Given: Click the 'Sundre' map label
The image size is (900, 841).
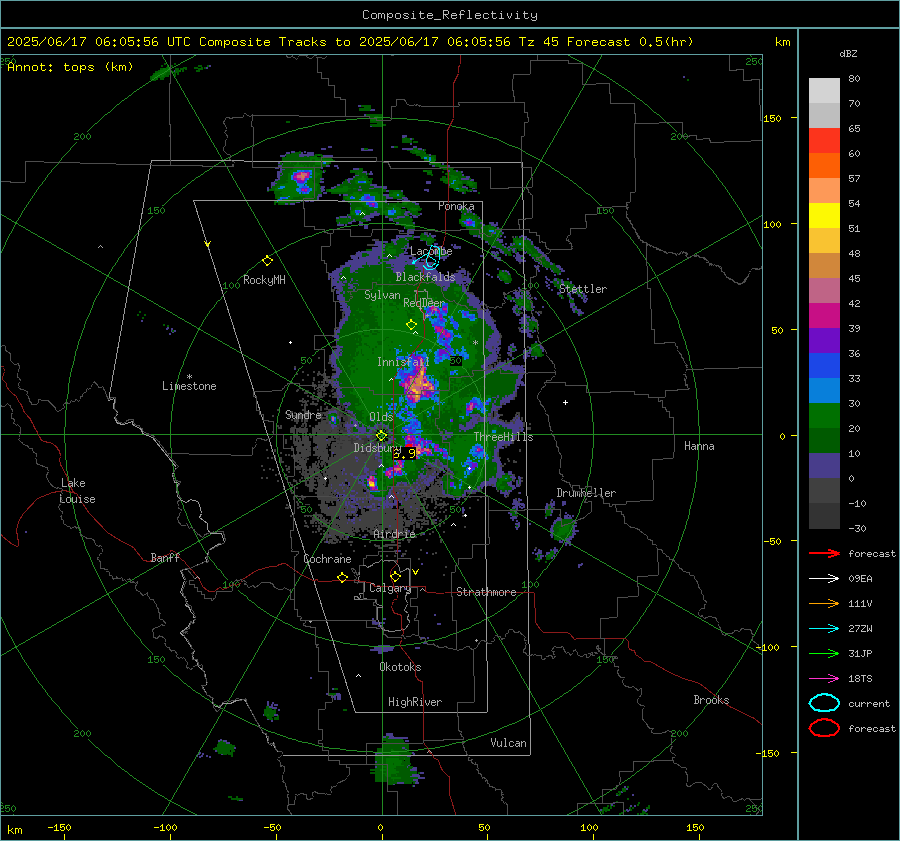Looking at the screenshot, I should (303, 414).
